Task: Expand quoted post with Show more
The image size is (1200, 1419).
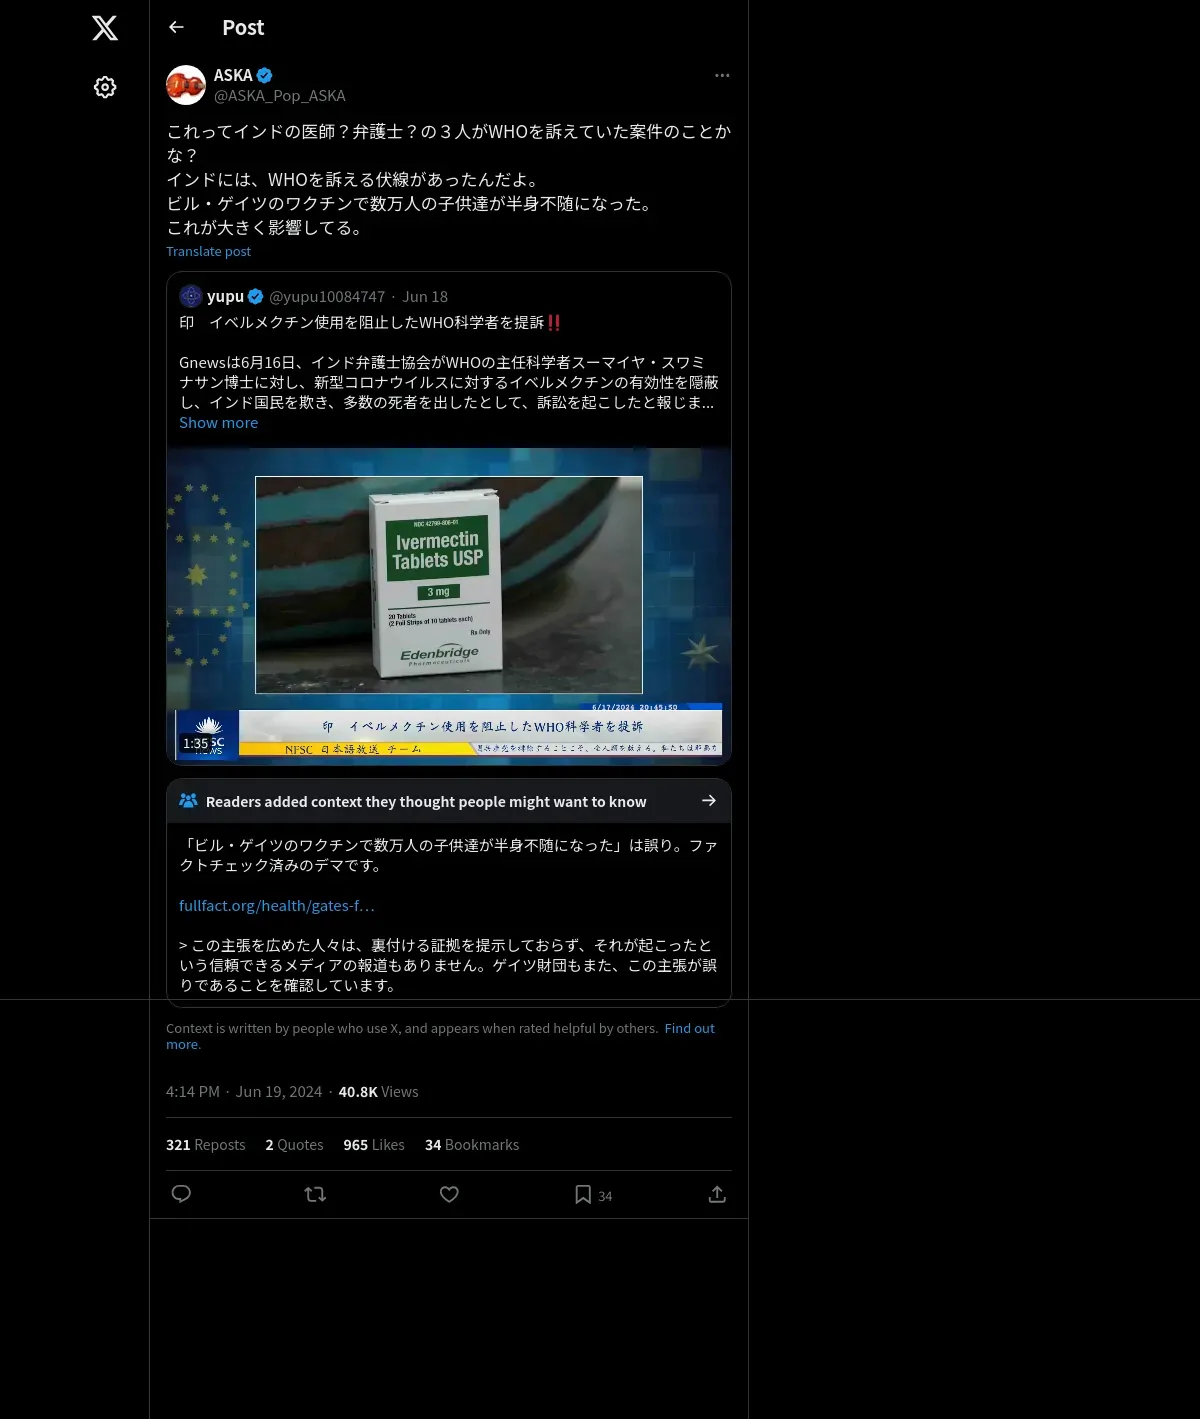Action: (218, 423)
